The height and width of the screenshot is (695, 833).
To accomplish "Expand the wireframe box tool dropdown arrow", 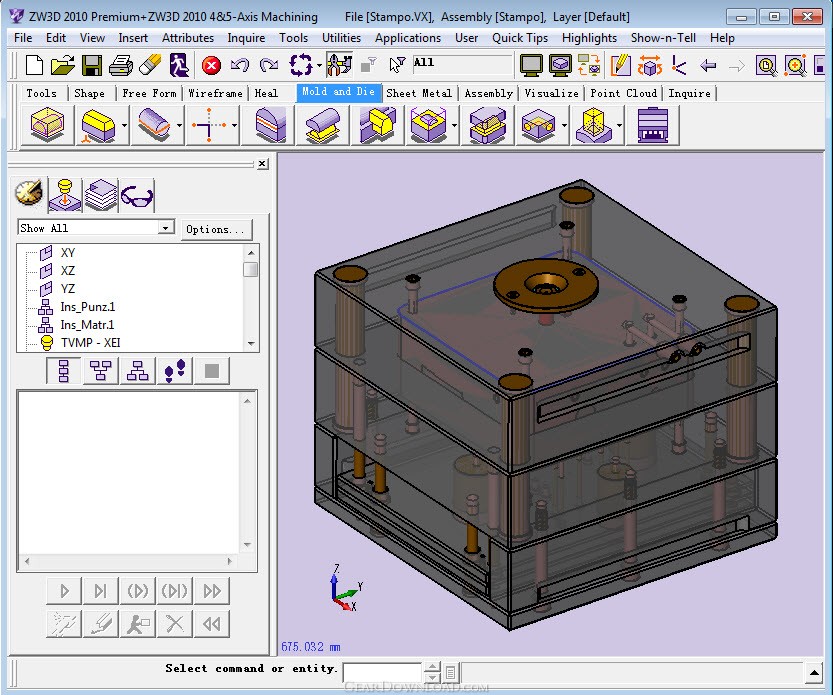I will [619, 125].
